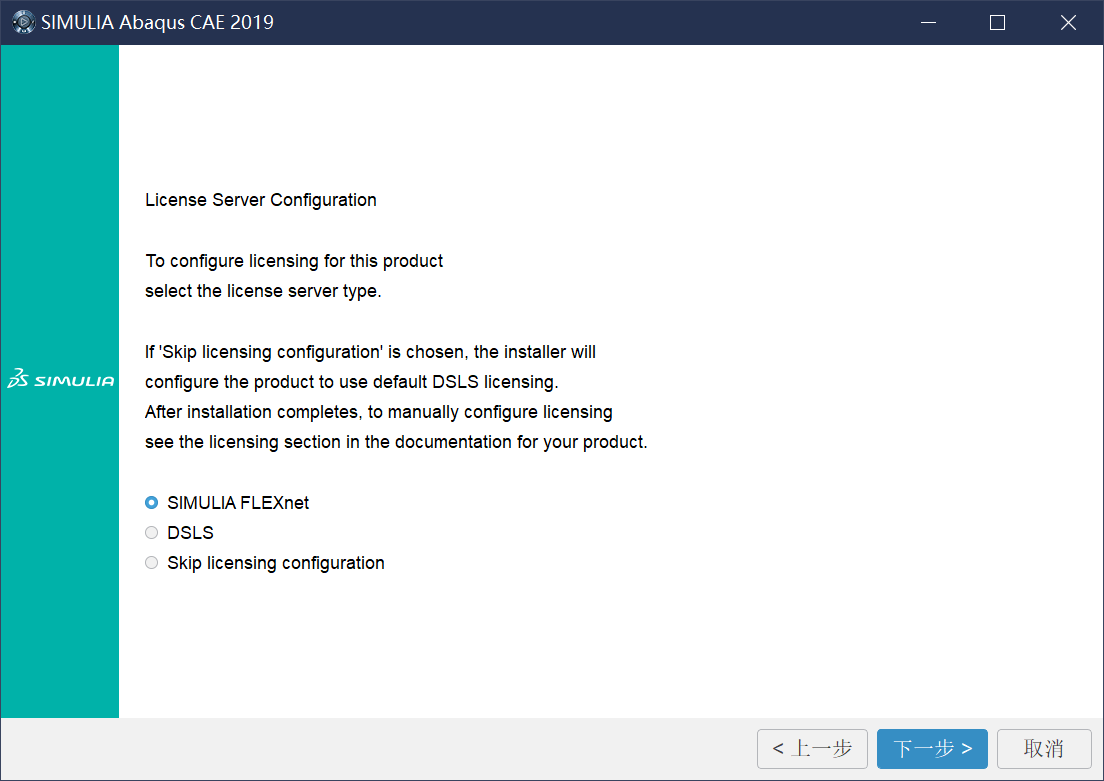Close the Abaqus CAE 2019 installer
The height and width of the screenshot is (781, 1104).
(x=1068, y=22)
